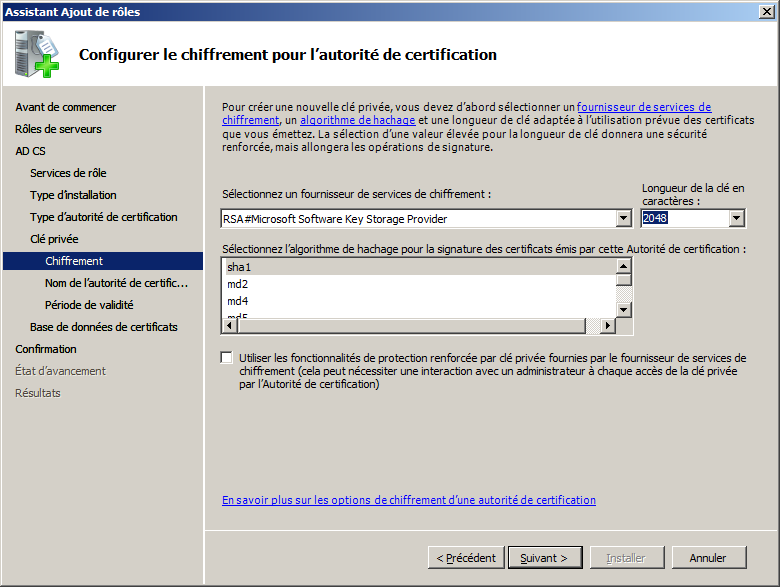
Task: Navigate to Services de rôle page
Action: [x=68, y=173]
